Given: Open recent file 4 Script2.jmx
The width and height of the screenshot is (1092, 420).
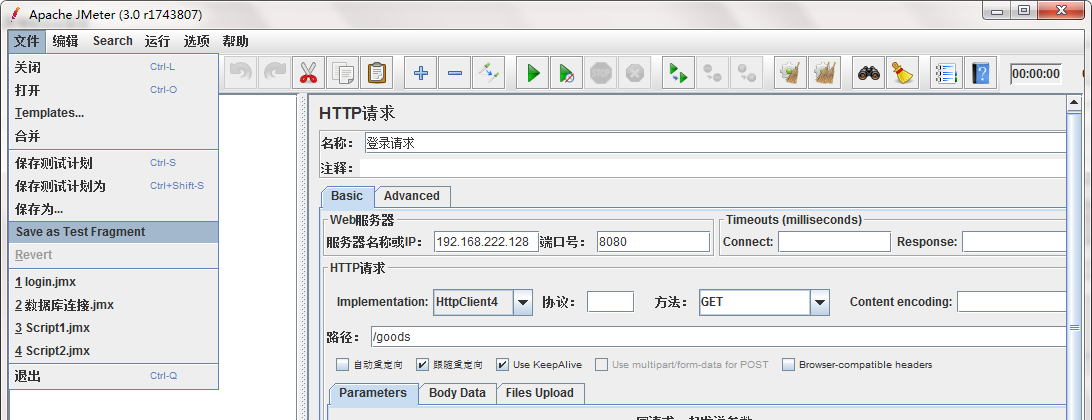Looking at the screenshot, I should pyautogui.click(x=114, y=351).
